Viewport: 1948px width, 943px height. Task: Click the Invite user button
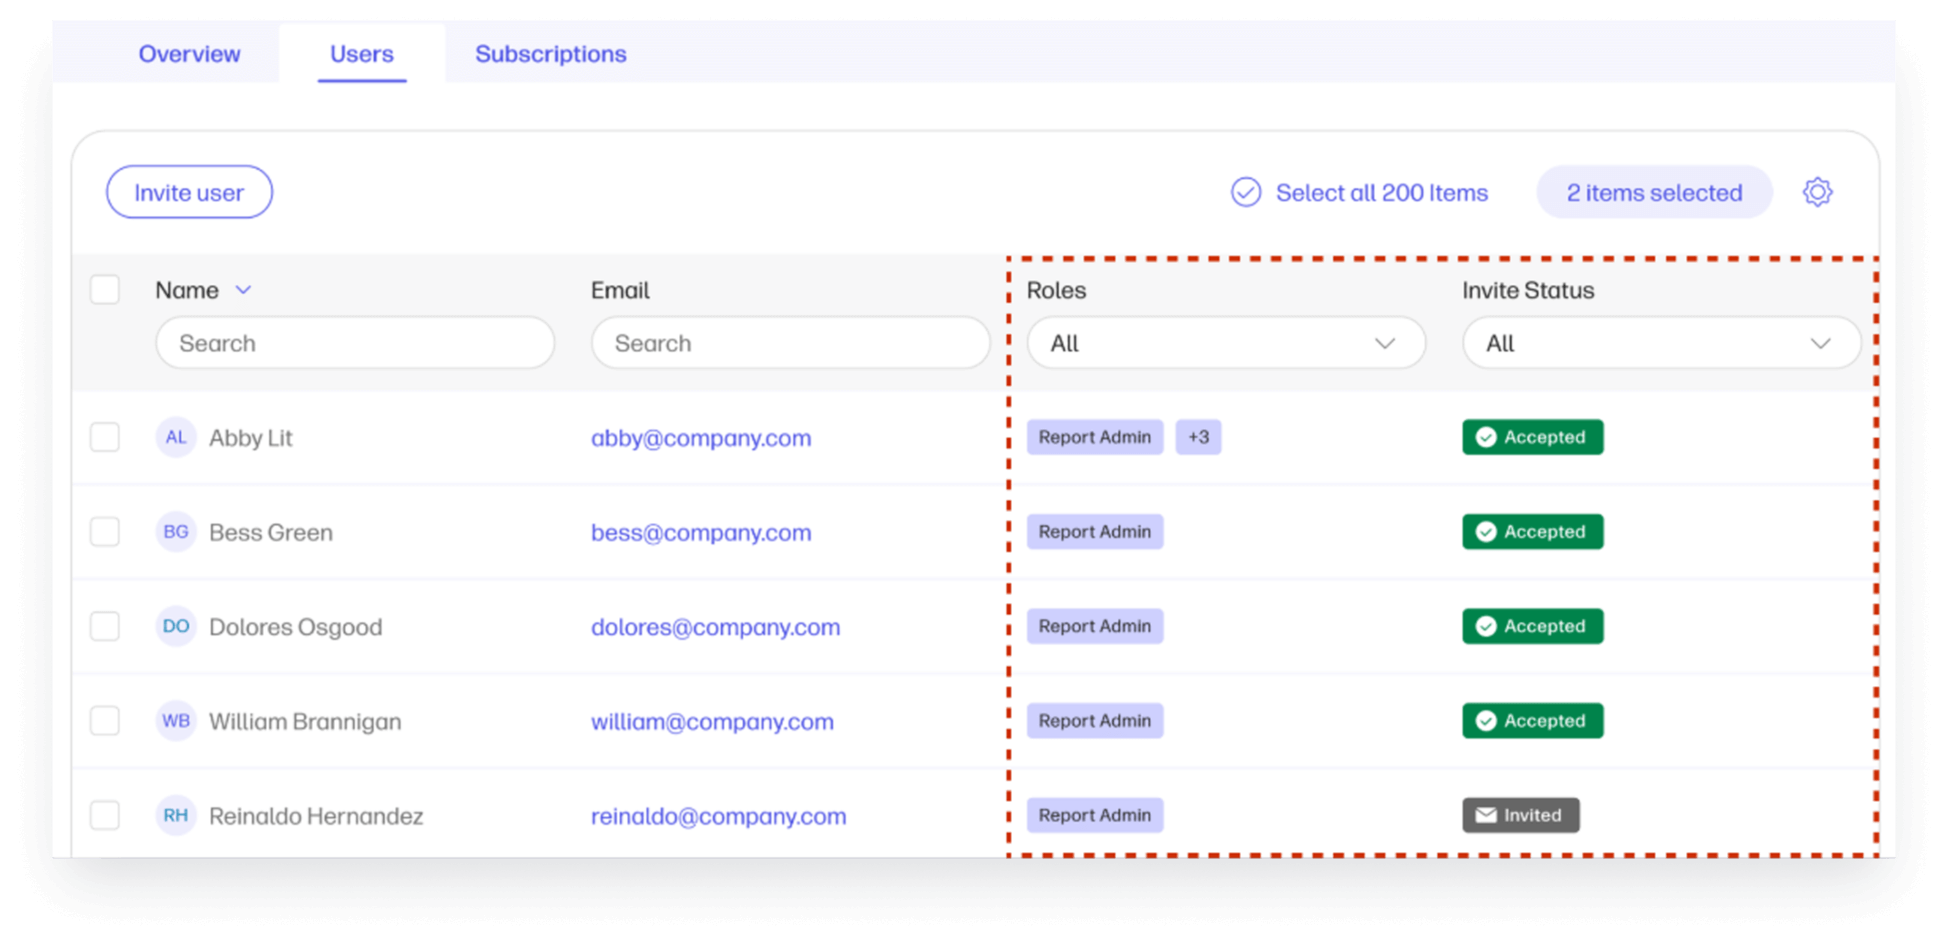coord(189,192)
